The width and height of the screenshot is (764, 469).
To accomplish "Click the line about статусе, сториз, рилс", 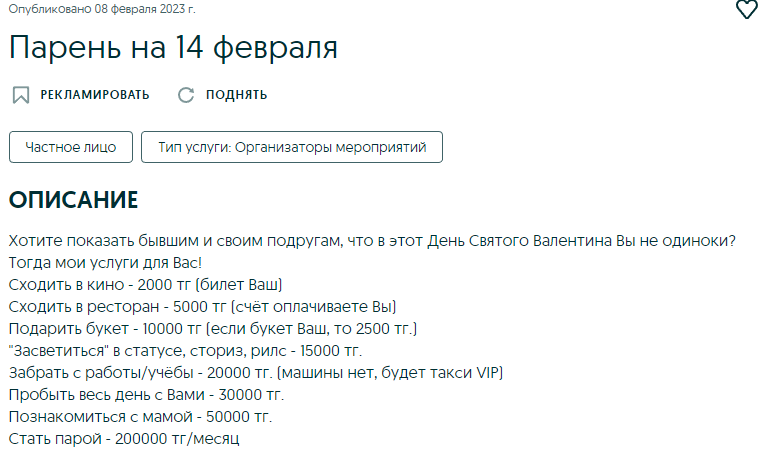I will [x=185, y=351].
